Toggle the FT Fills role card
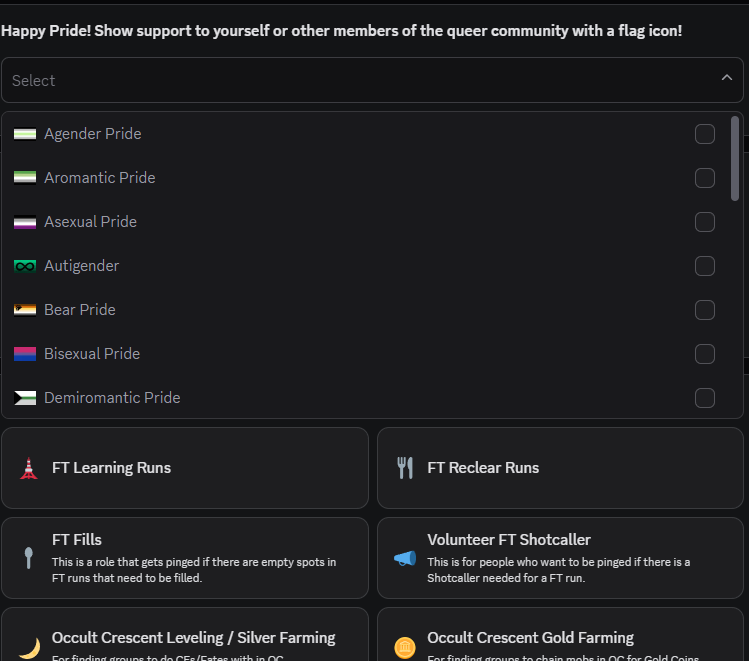This screenshot has height=661, width=749. (x=185, y=558)
